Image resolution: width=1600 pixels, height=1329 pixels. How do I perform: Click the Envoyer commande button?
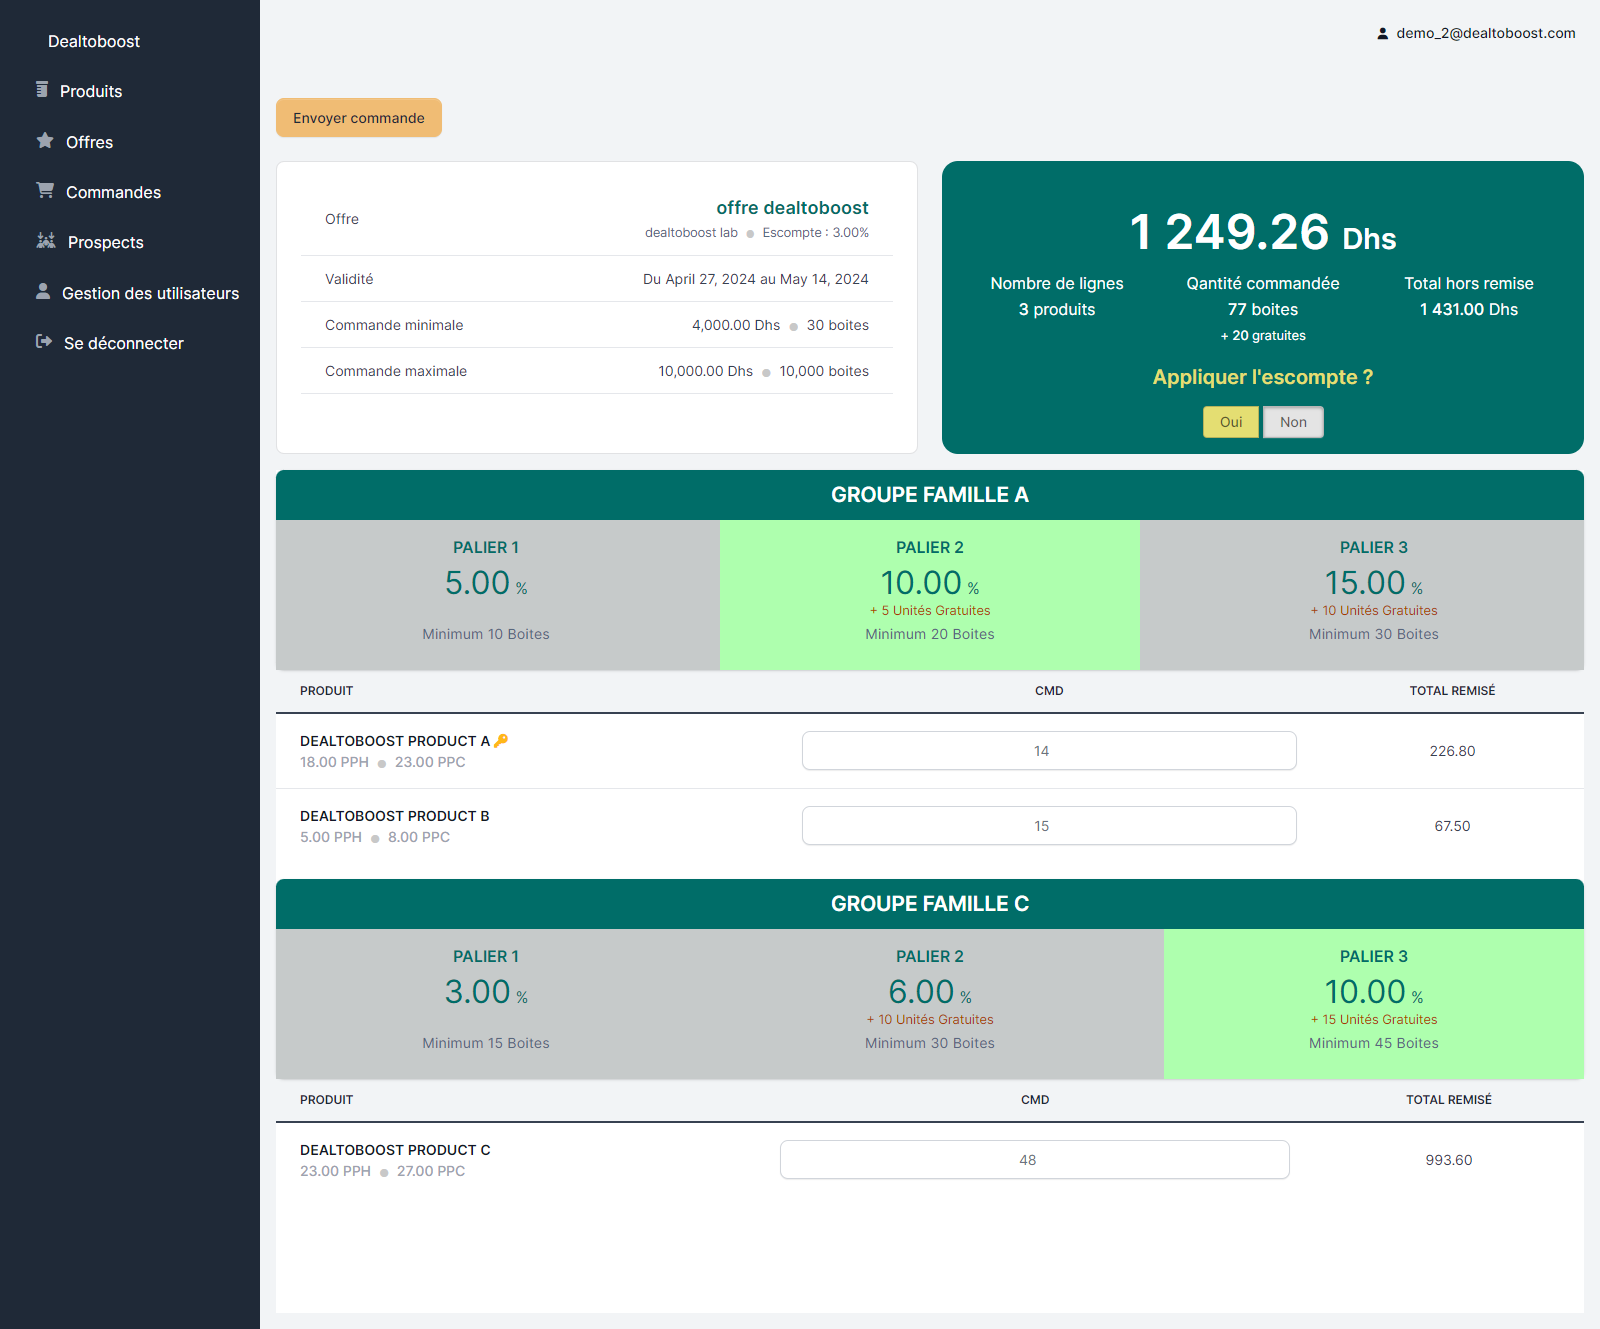[x=359, y=118]
